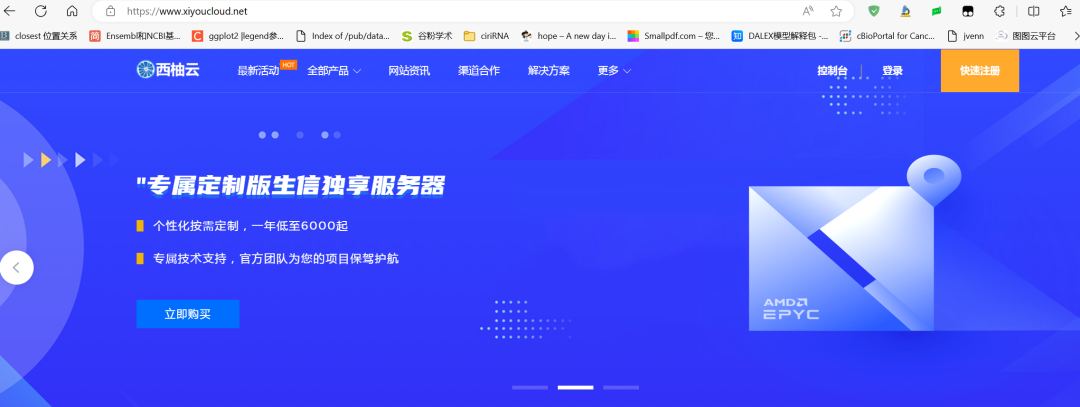Click text 专属技术支持，官方团队为您的项目保驾护航
Image resolution: width=1080 pixels, height=407 pixels.
[276, 259]
